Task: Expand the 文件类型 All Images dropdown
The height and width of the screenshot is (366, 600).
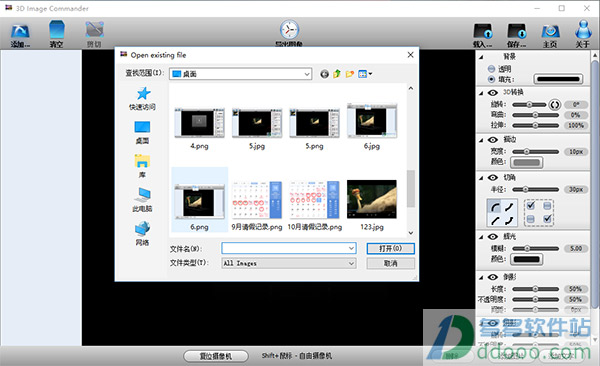Action: coord(289,263)
